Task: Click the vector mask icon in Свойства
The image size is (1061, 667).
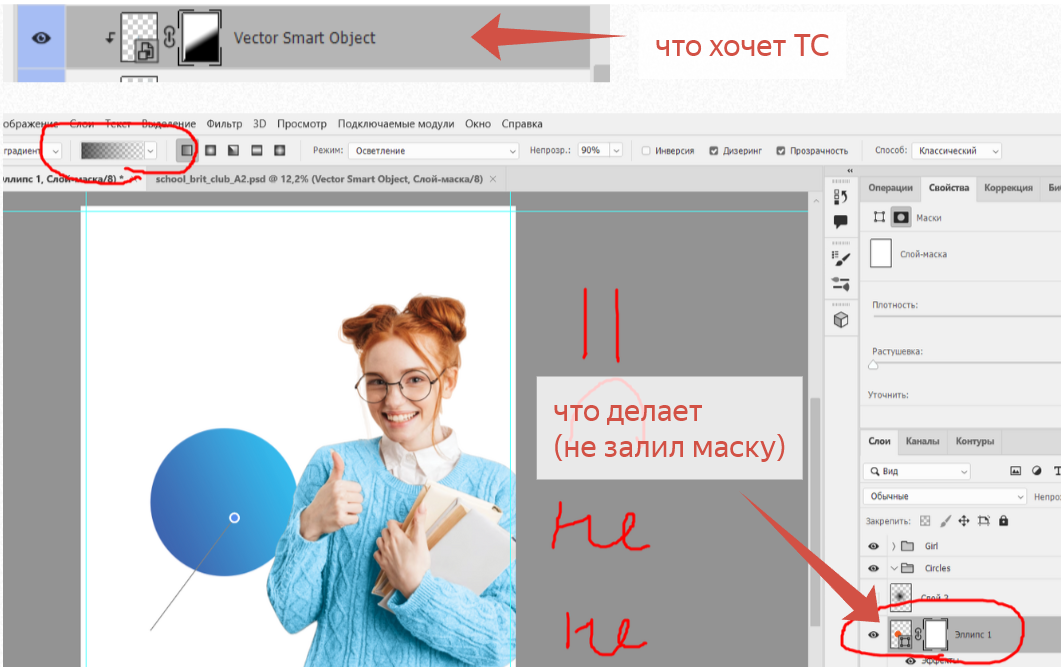Action: pos(879,217)
